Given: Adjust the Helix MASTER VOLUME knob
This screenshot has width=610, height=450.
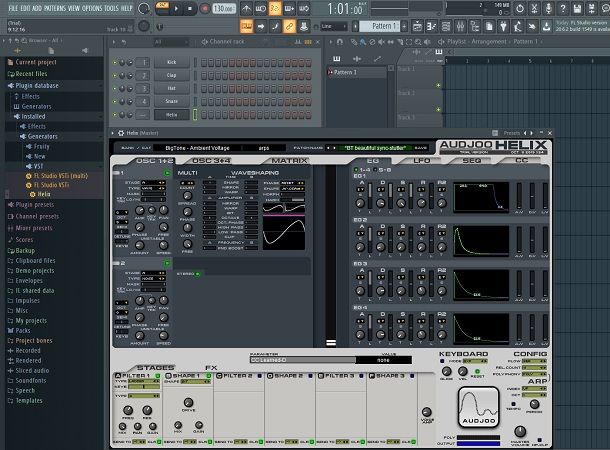Looking at the screenshot, I should click(x=520, y=431).
